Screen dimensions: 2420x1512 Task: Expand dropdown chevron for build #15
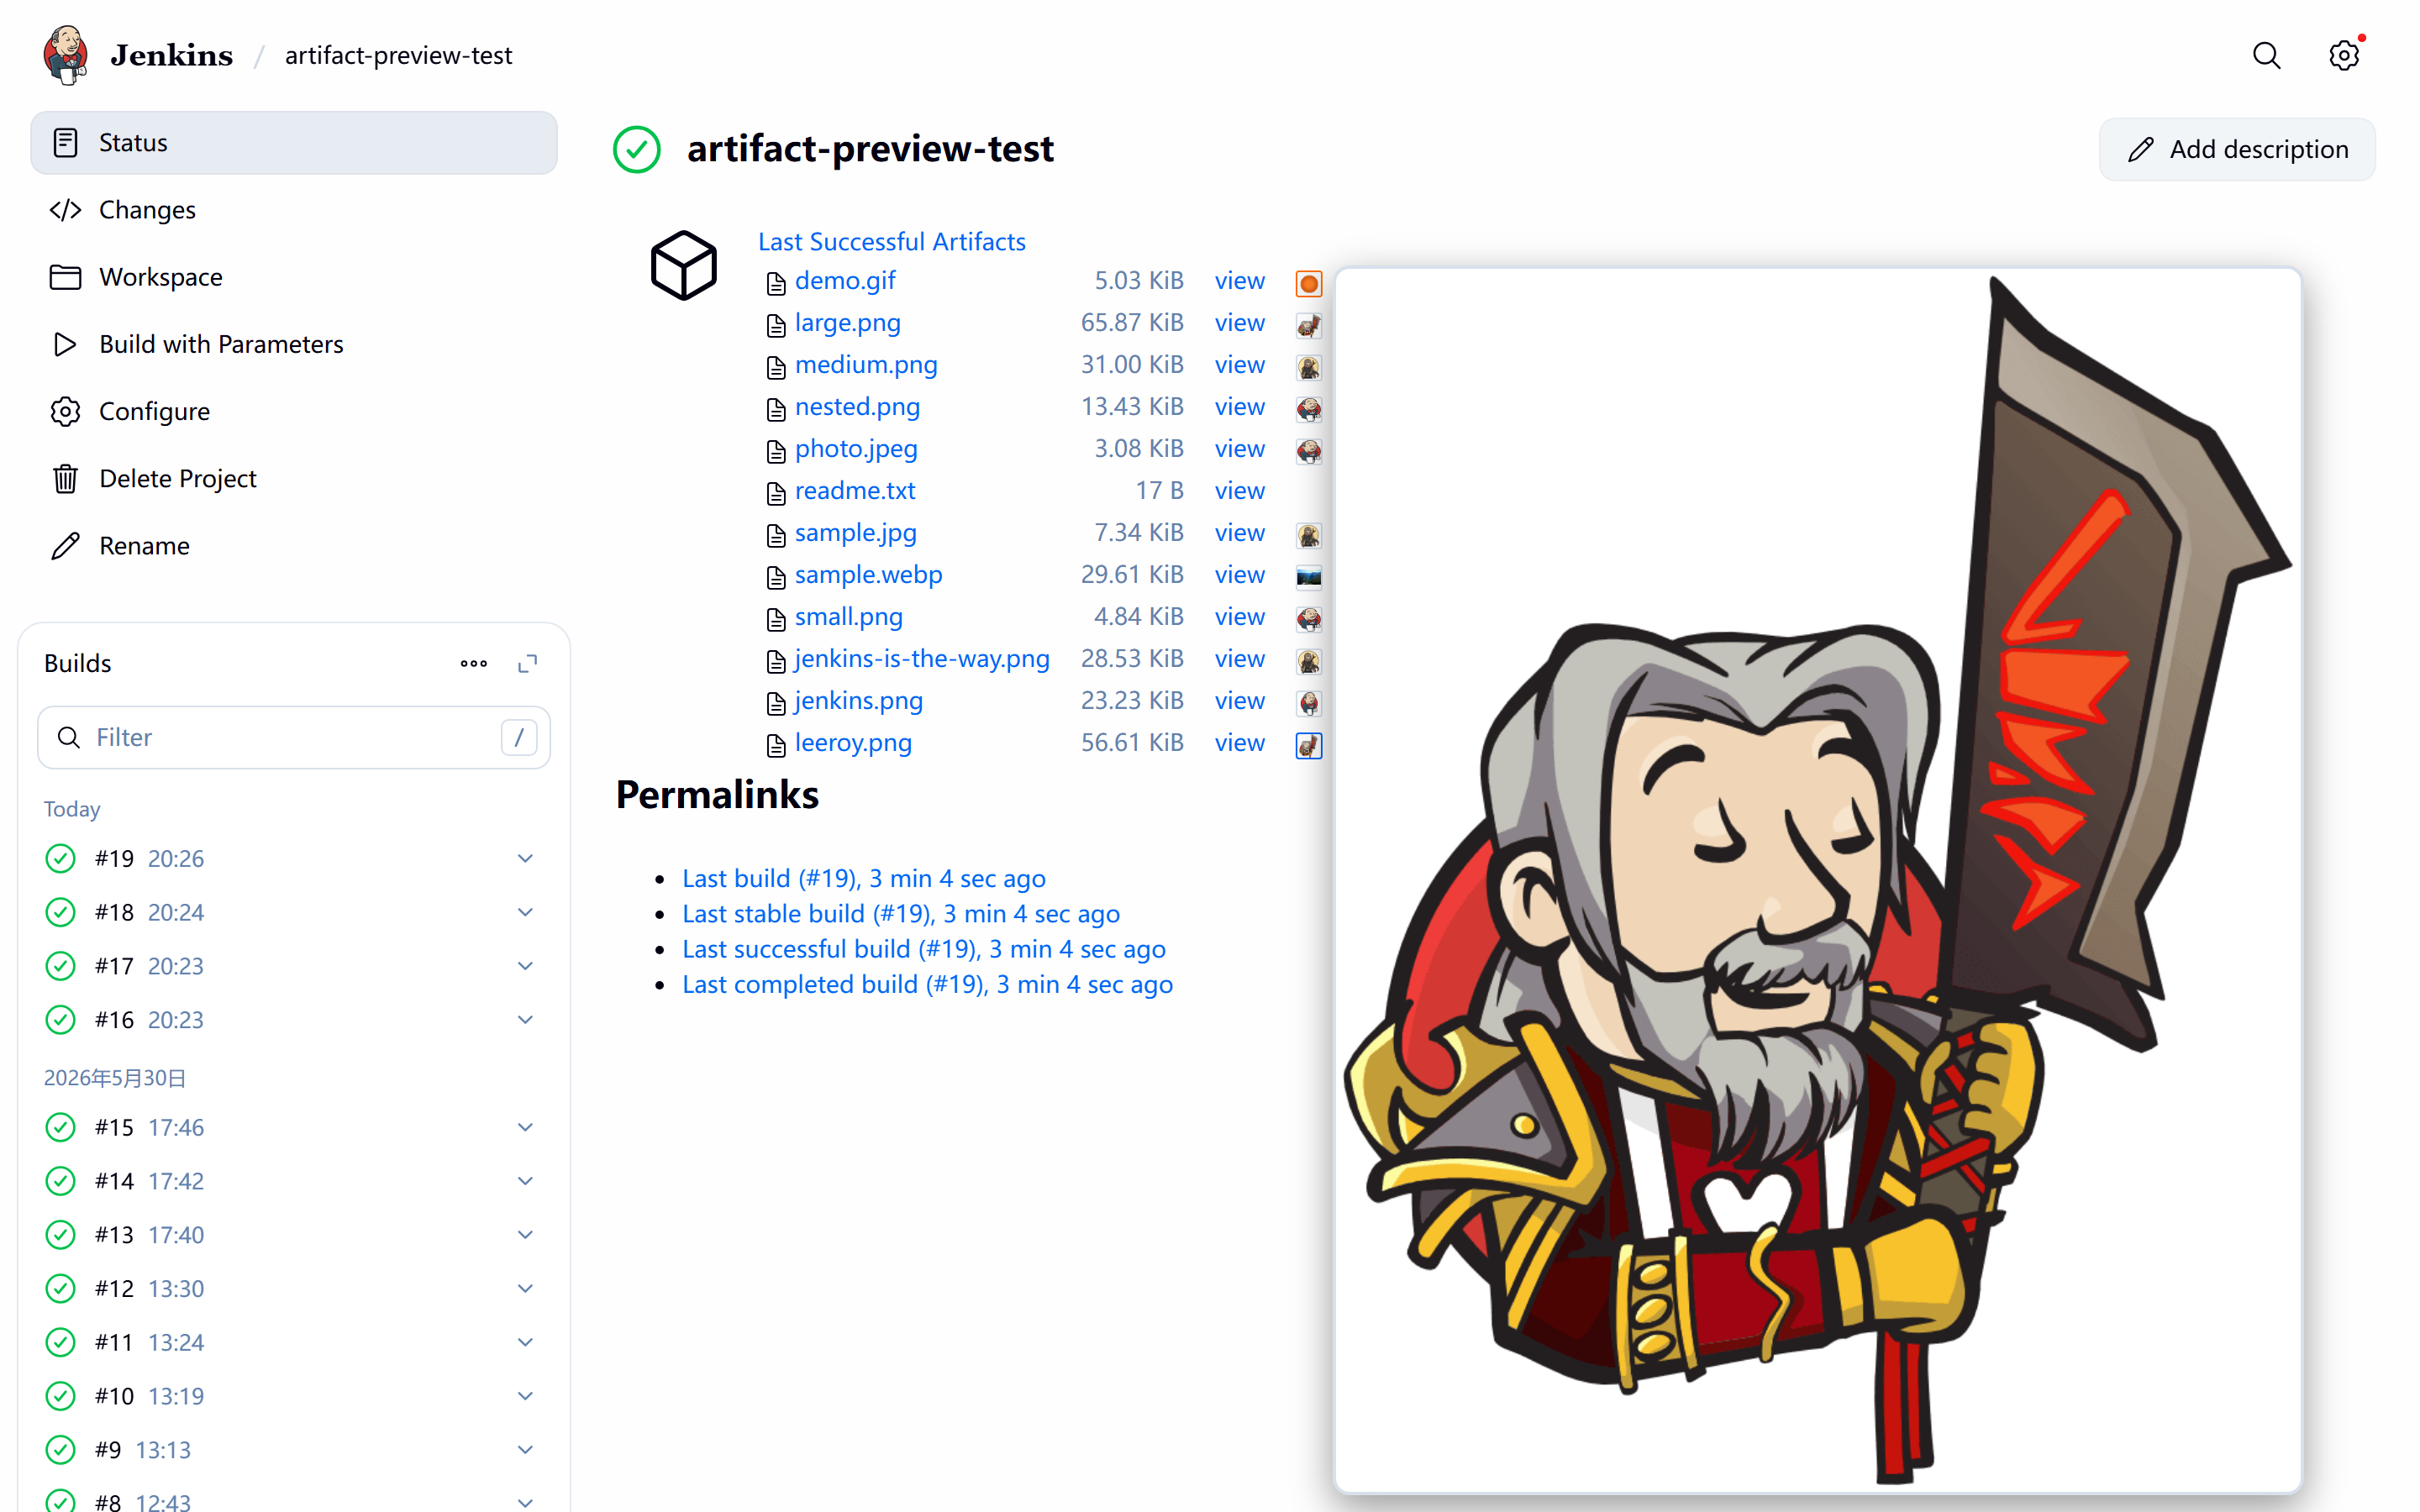pyautogui.click(x=525, y=1127)
